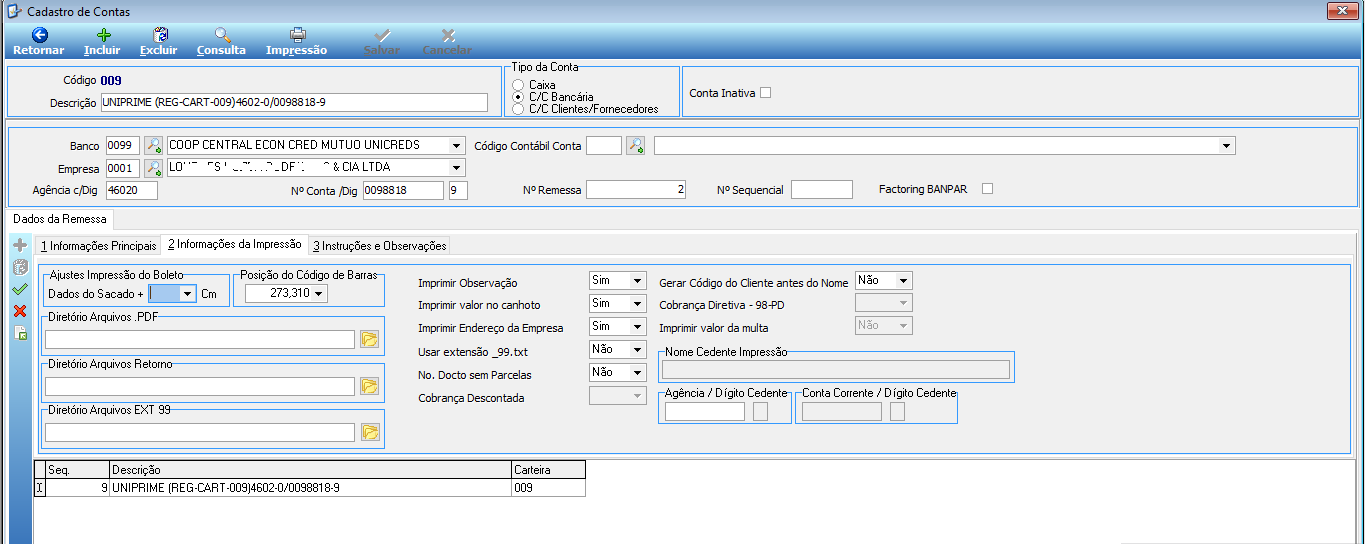Click the Carteira cell 009
Screen dimensions: 1366x544
[x=548, y=488]
